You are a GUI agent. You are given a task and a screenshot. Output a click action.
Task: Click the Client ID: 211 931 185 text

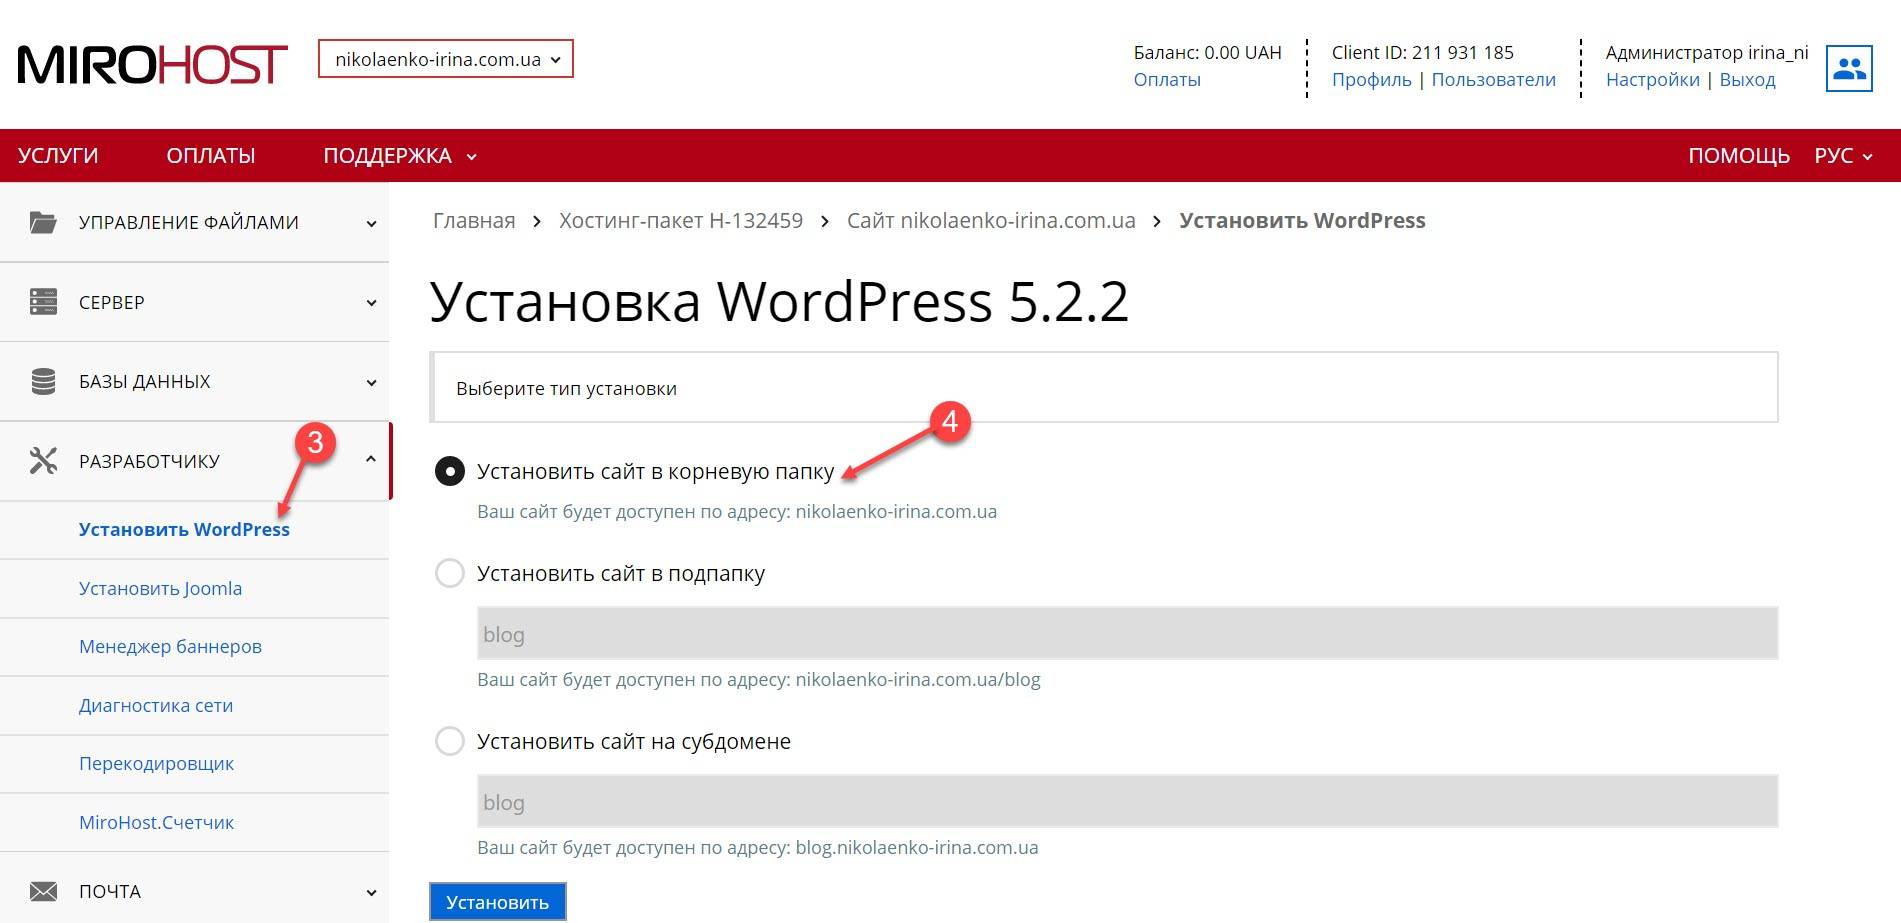tap(1422, 52)
